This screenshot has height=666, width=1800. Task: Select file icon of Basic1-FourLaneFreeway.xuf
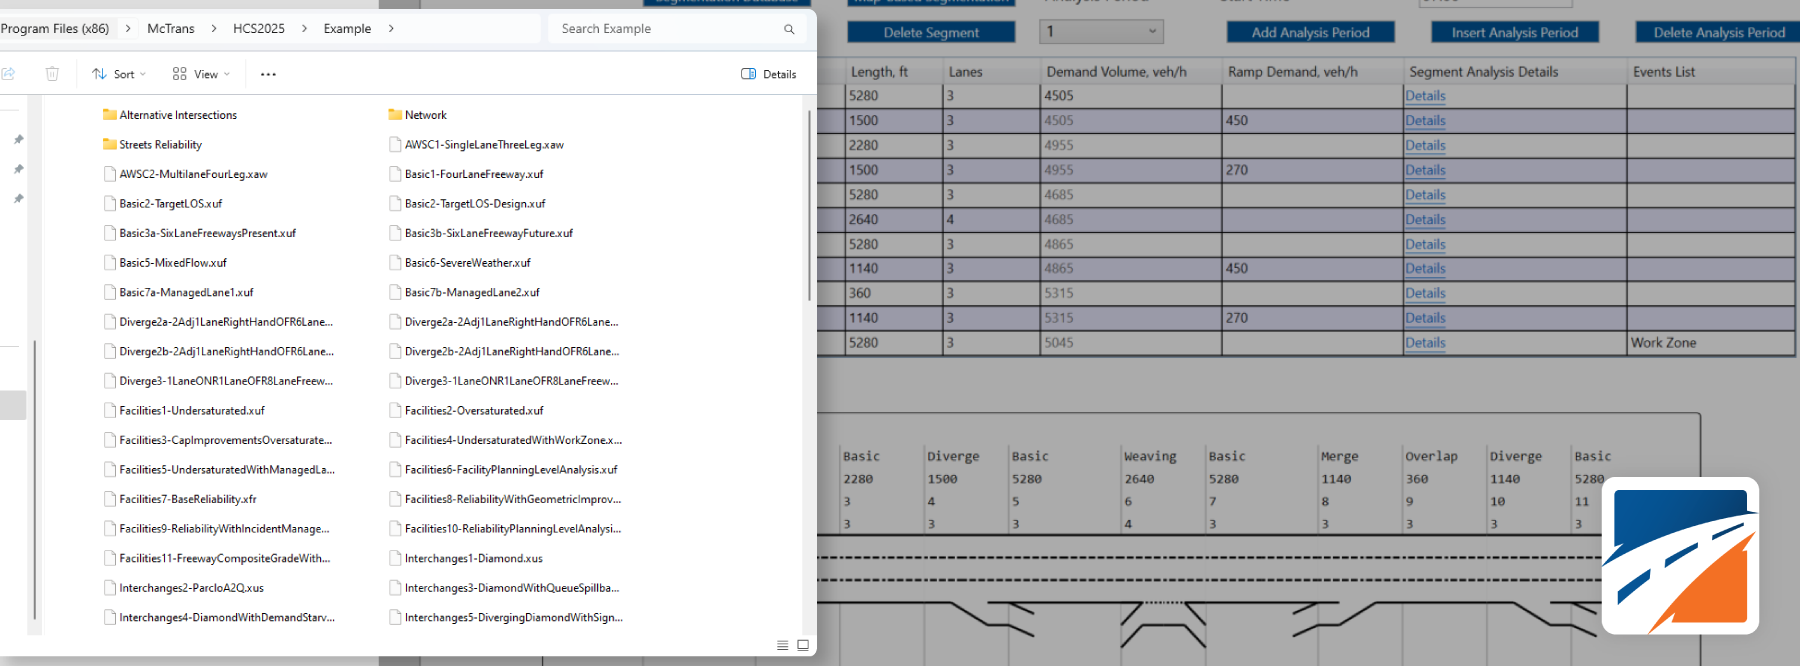click(396, 174)
